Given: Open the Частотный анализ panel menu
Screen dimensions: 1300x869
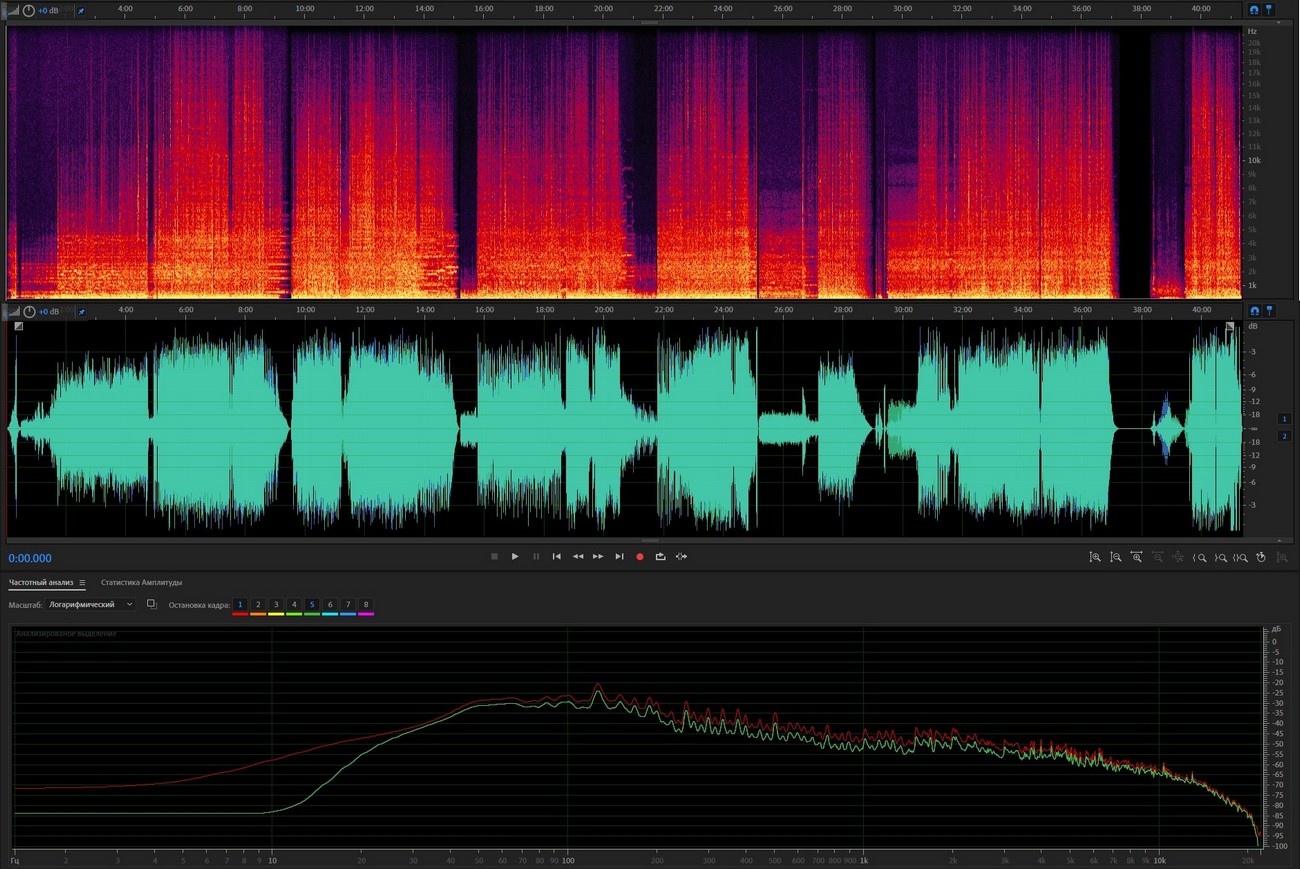Looking at the screenshot, I should coord(82,583).
